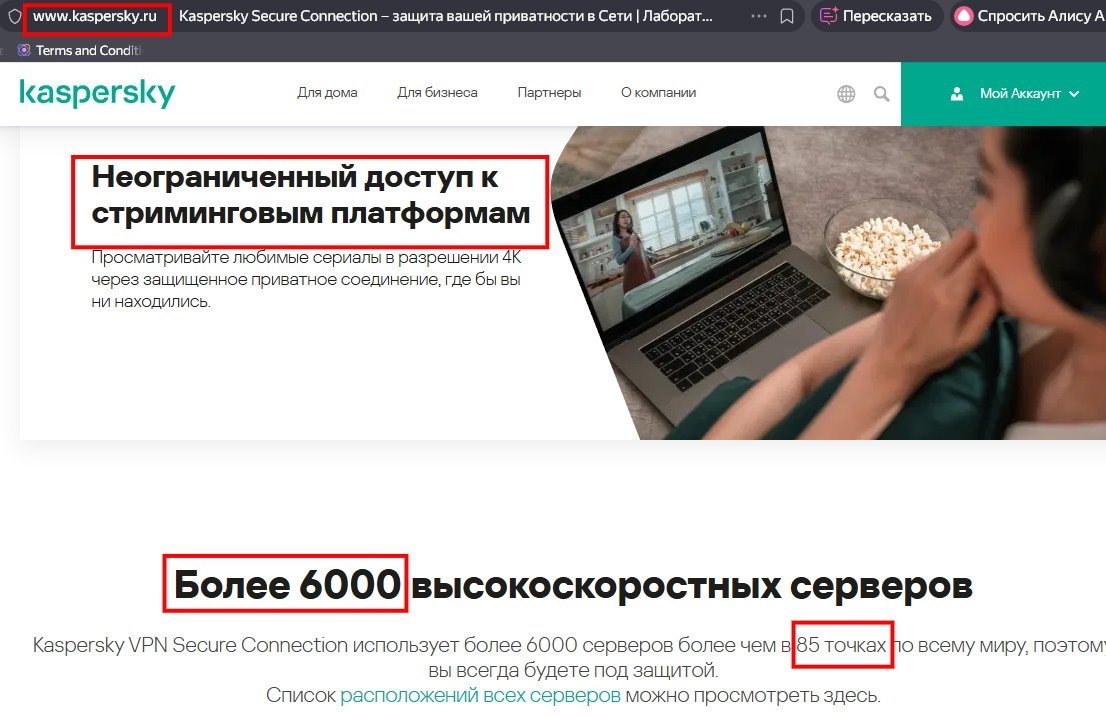Open the Для бизнеса menu
The image size is (1106, 718).
437,92
